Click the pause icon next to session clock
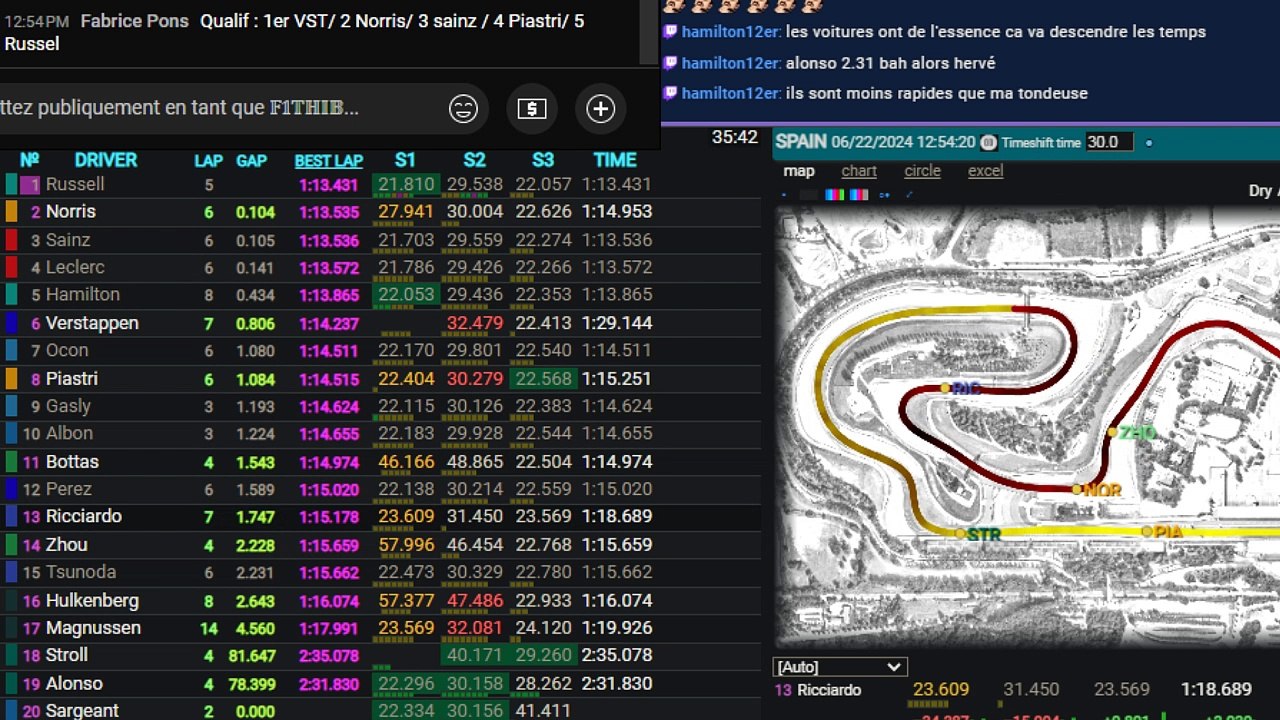Viewport: 1280px width, 720px height. click(988, 142)
